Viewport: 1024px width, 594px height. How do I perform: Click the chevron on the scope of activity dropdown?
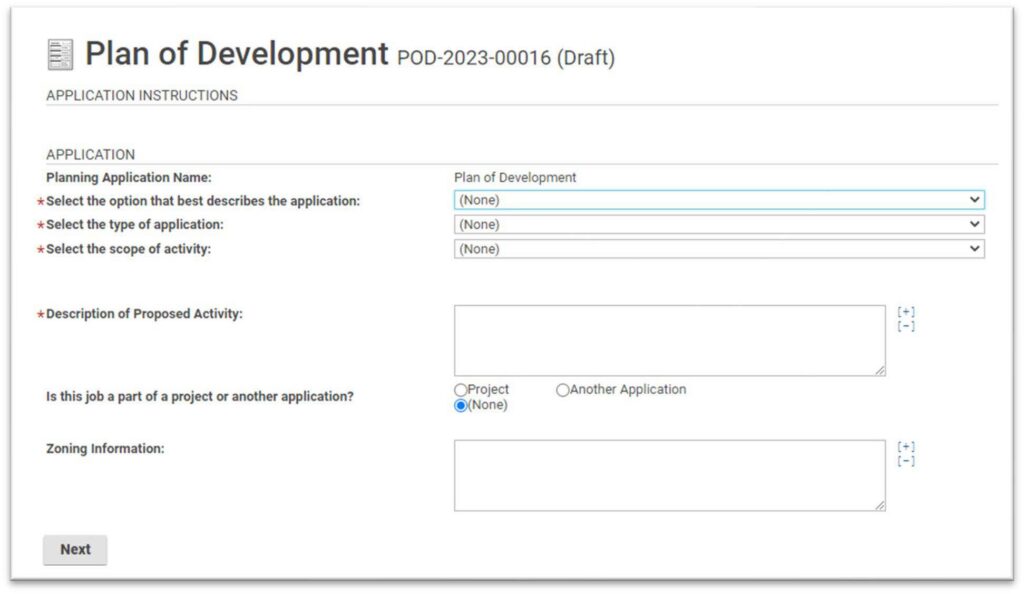tap(974, 249)
